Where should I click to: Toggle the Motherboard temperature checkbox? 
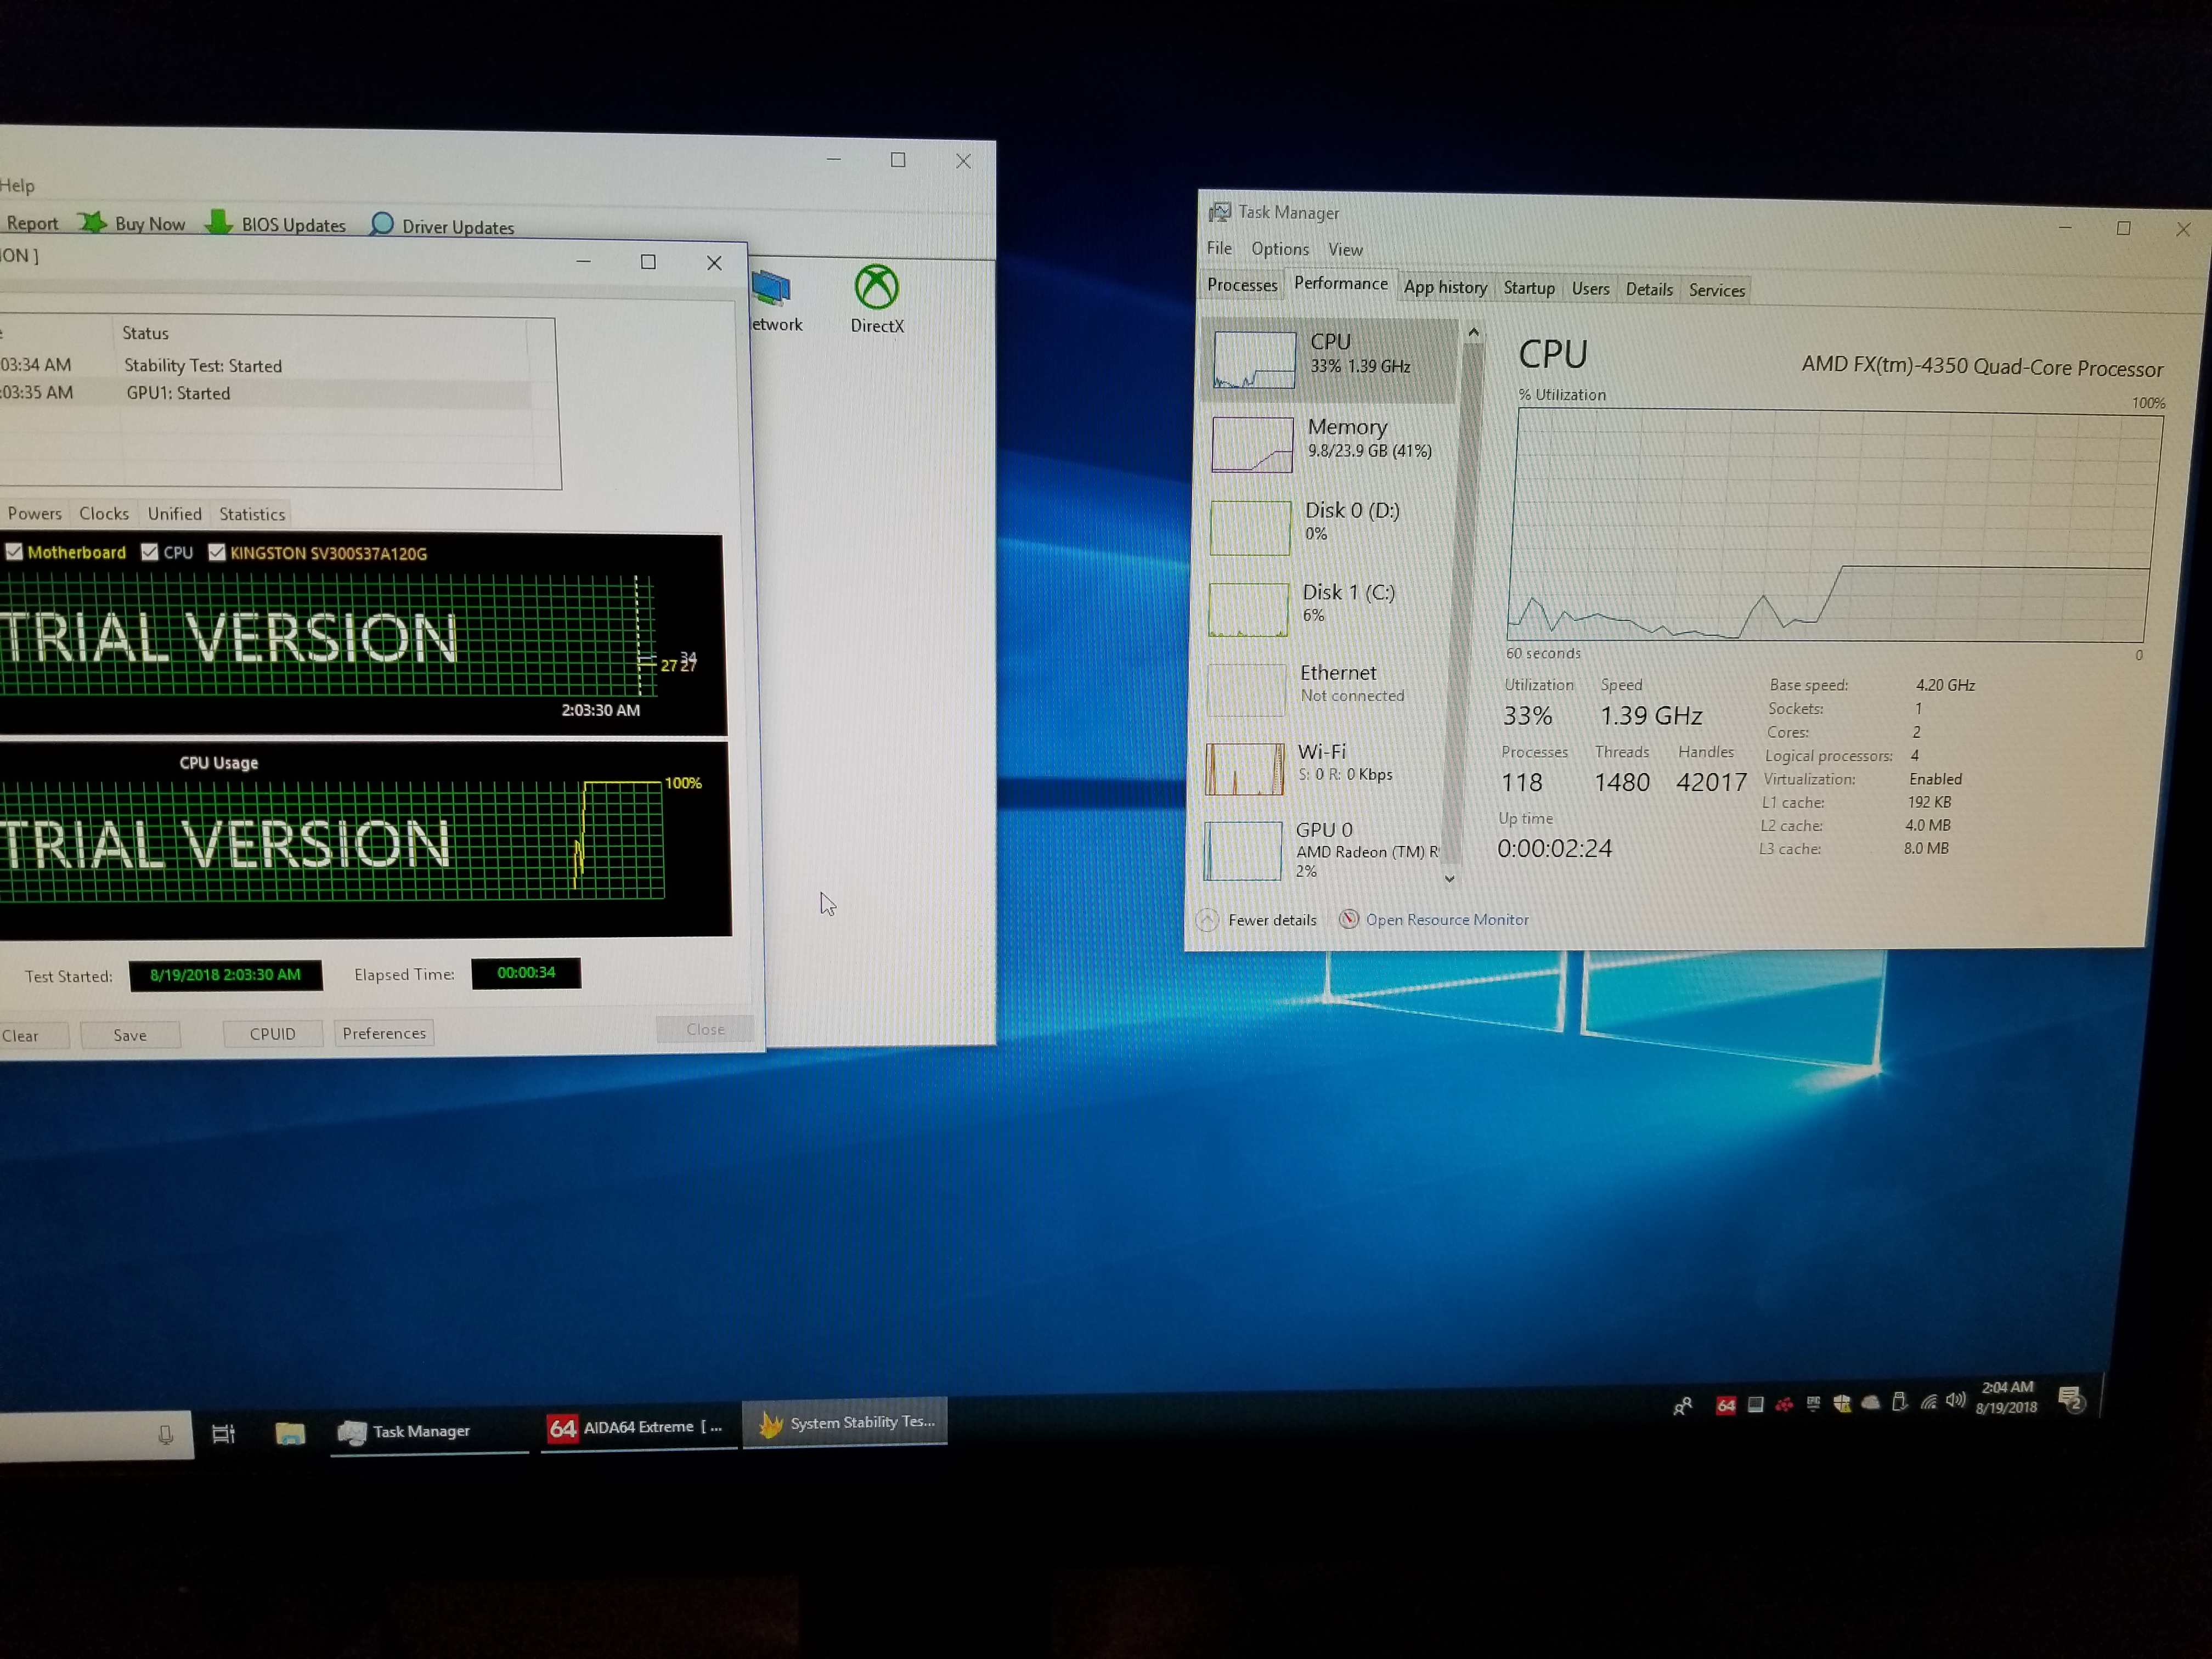(x=14, y=552)
